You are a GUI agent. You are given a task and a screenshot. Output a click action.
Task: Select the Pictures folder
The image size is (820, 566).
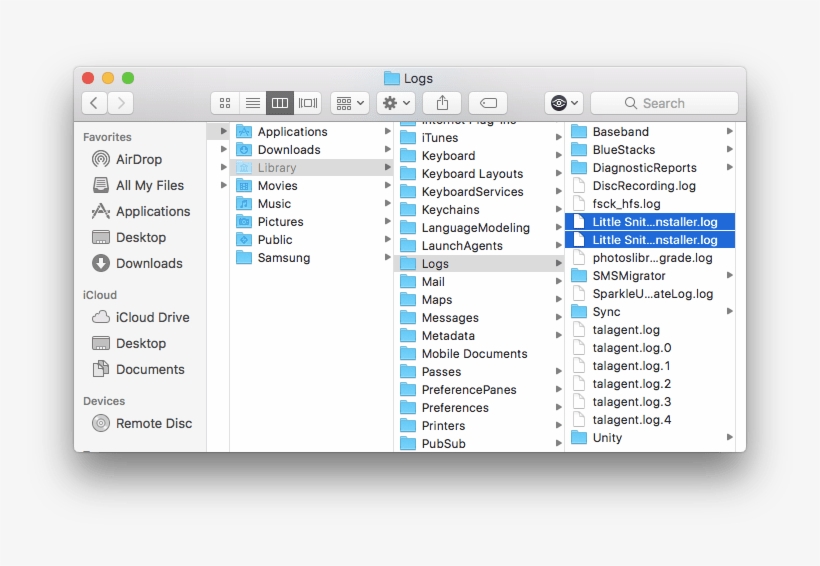coord(312,222)
